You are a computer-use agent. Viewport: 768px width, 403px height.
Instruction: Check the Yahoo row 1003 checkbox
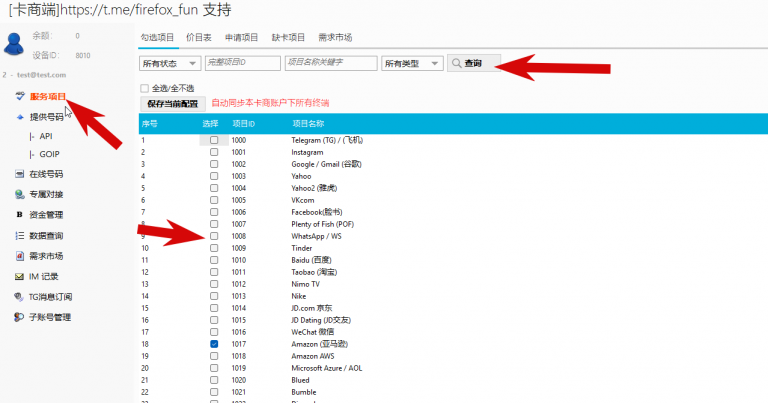214,176
